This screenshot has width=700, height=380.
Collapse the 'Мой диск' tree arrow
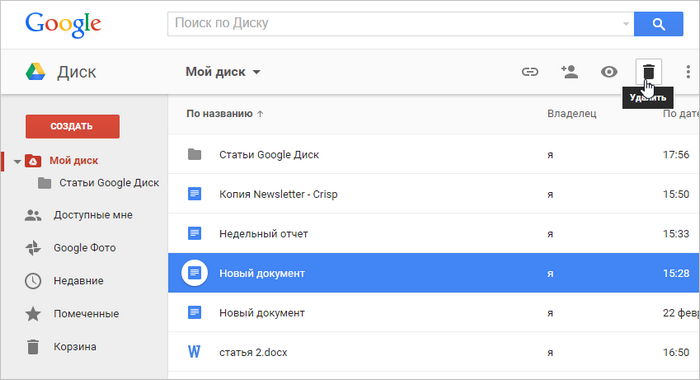pos(17,161)
